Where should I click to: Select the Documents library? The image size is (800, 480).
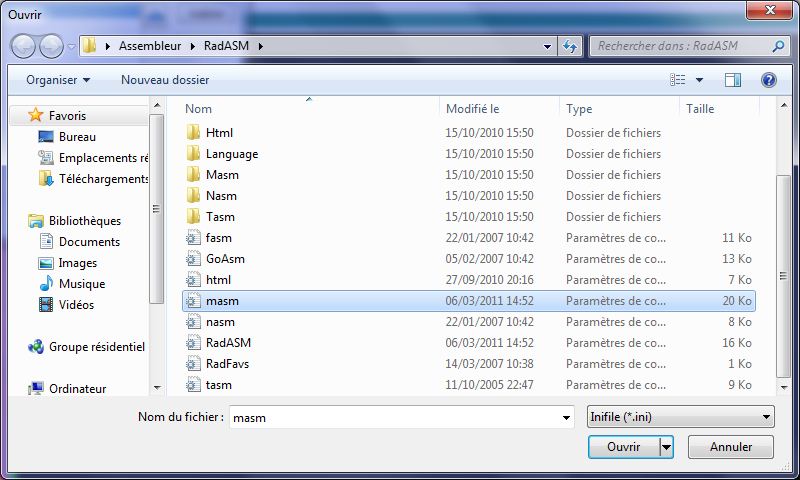tap(89, 242)
